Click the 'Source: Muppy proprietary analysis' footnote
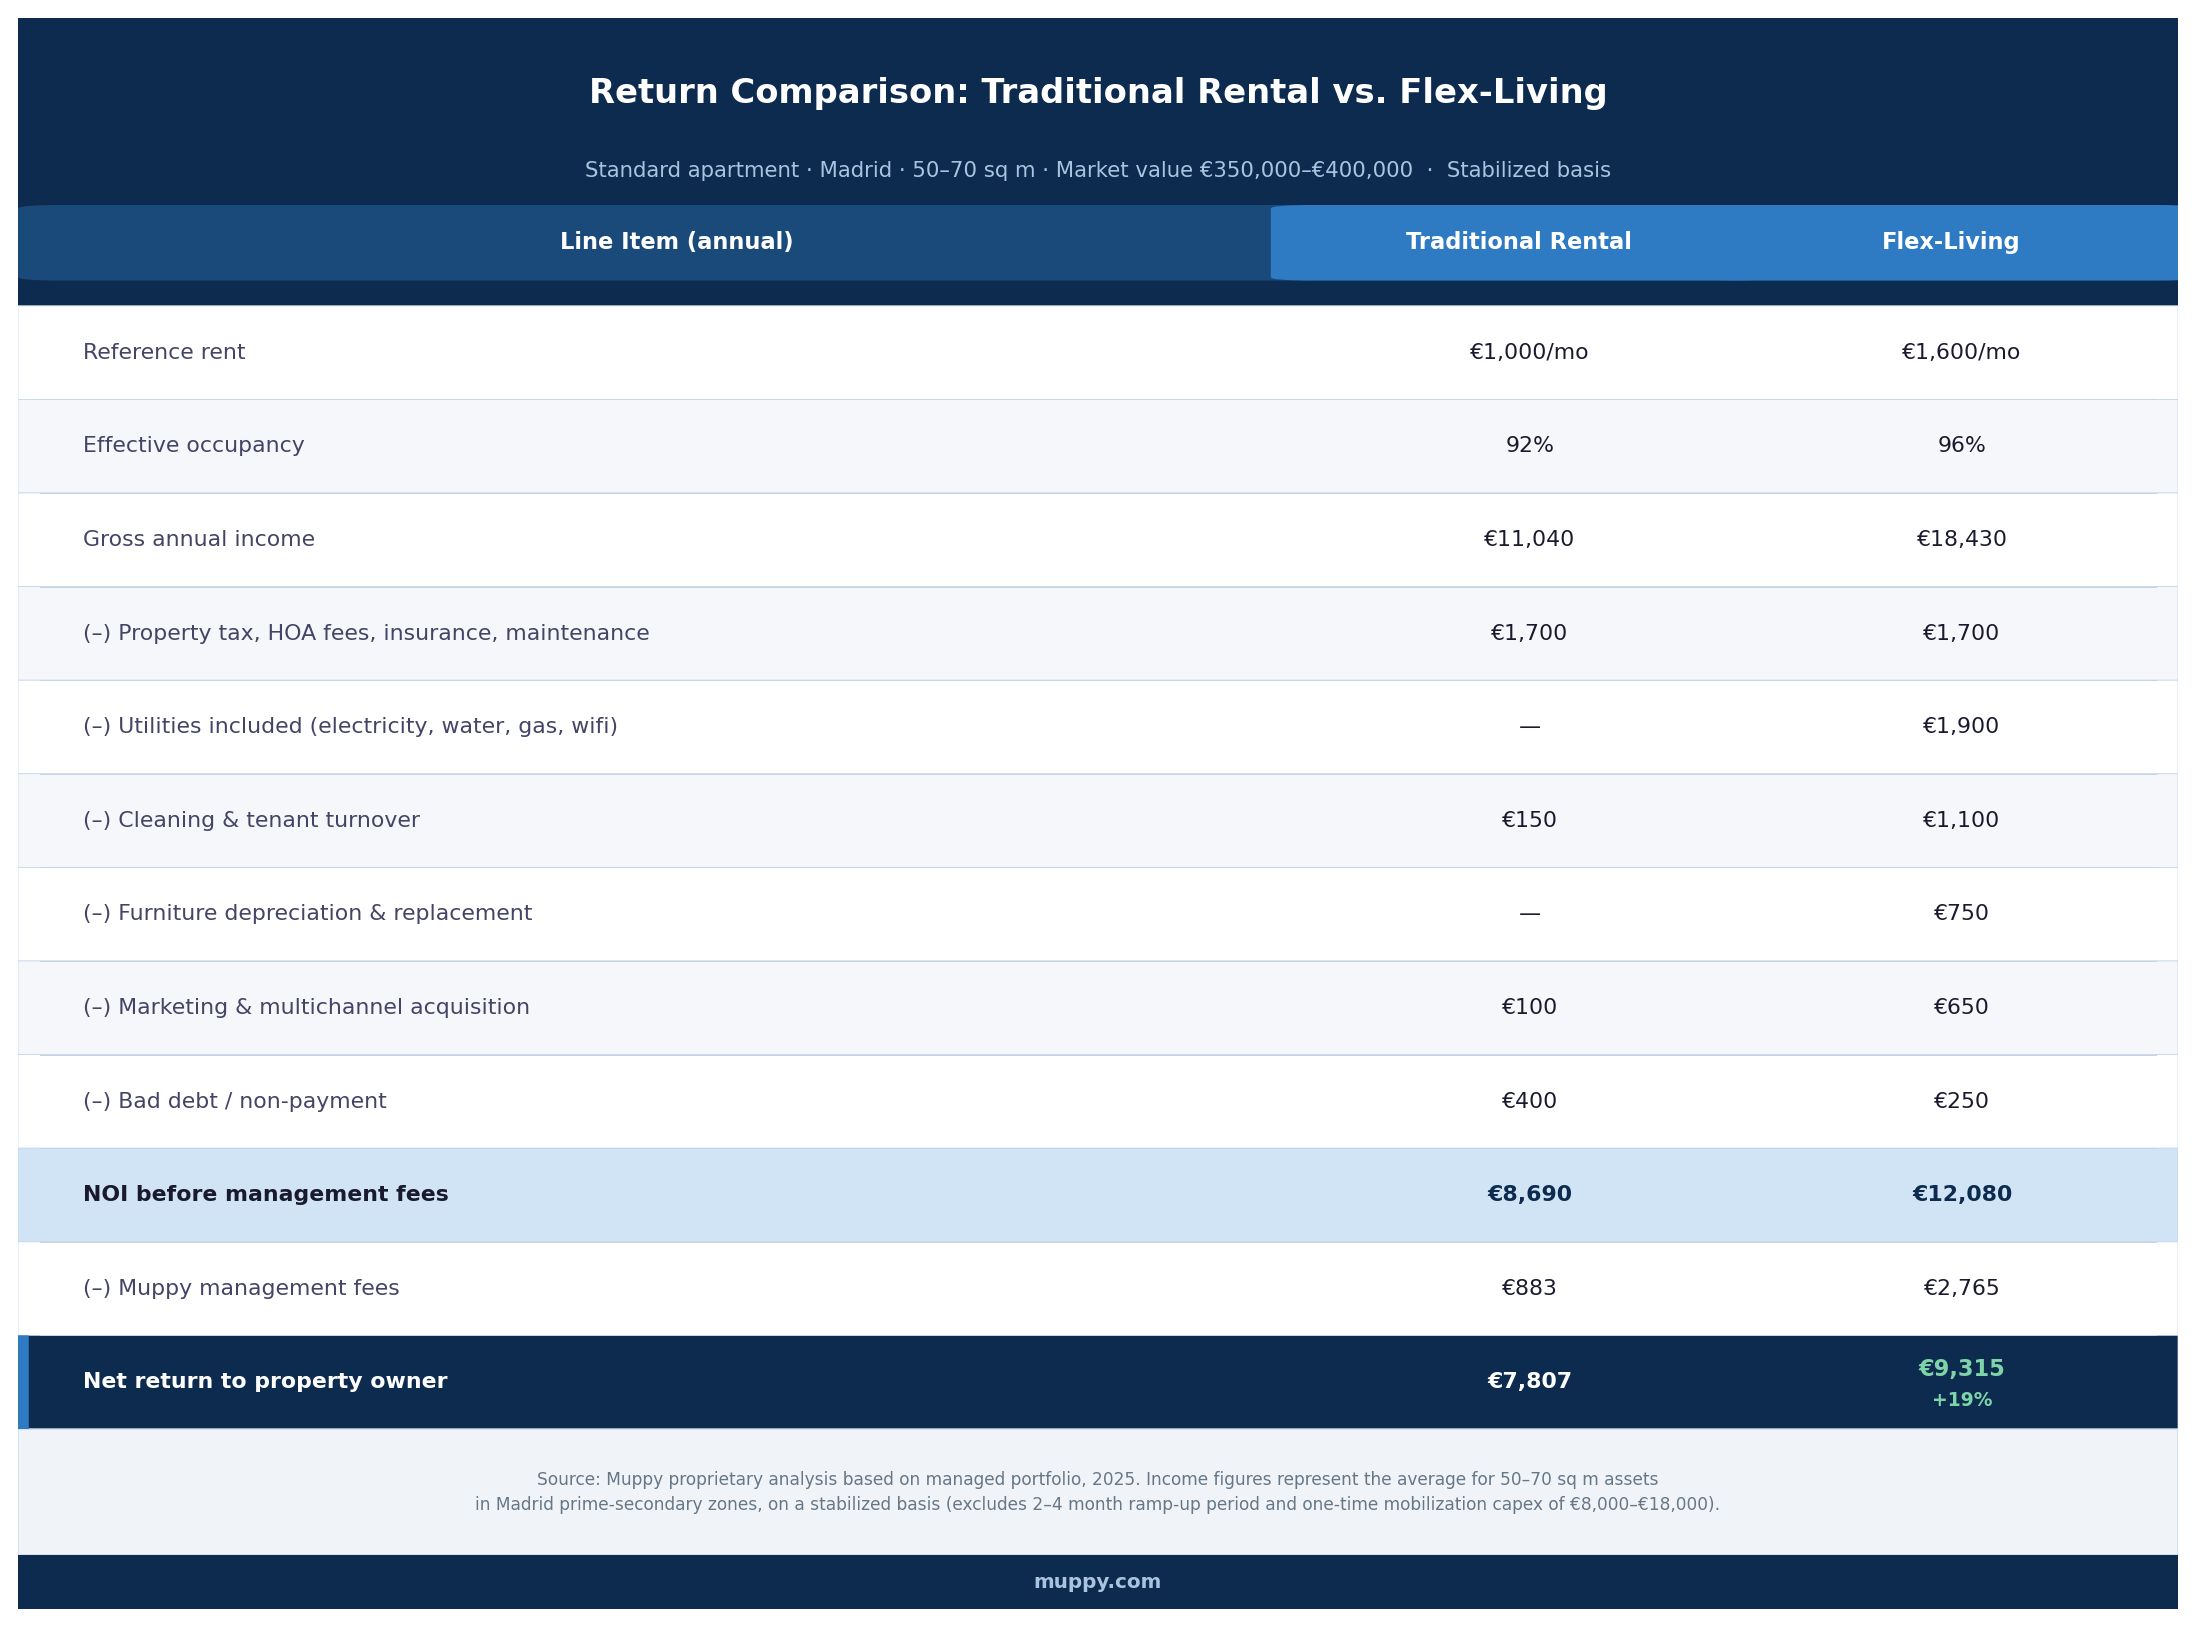 1097,1493
